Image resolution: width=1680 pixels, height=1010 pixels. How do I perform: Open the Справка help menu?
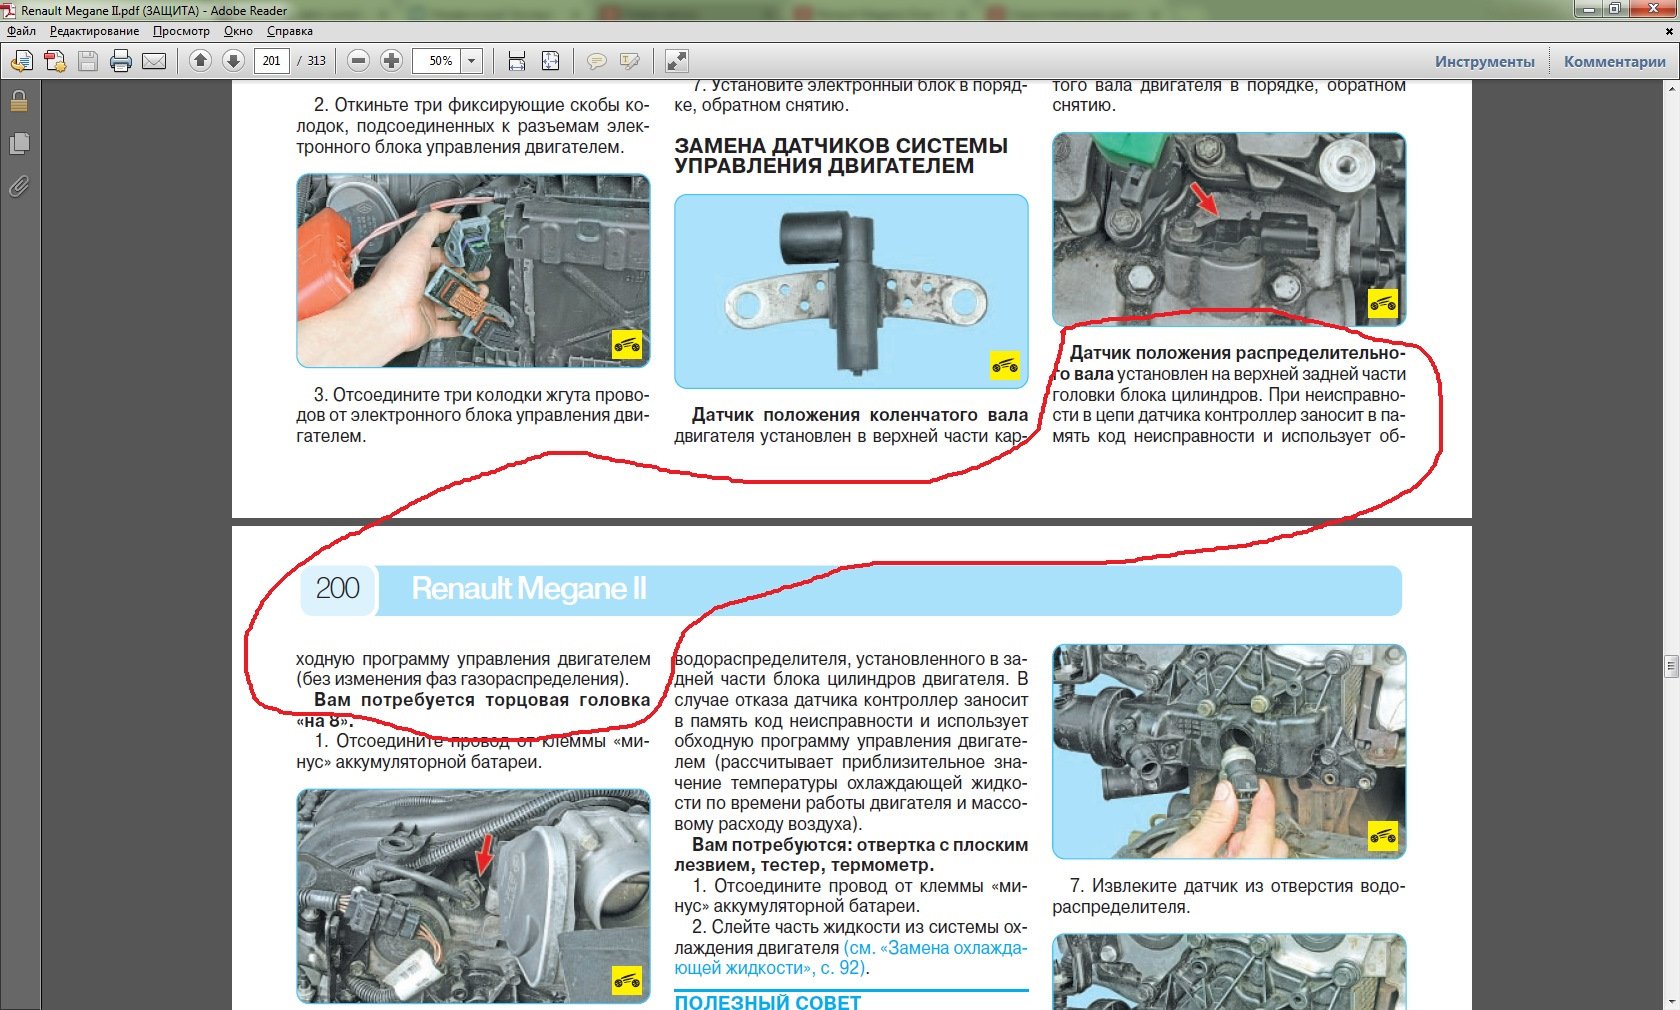click(289, 31)
